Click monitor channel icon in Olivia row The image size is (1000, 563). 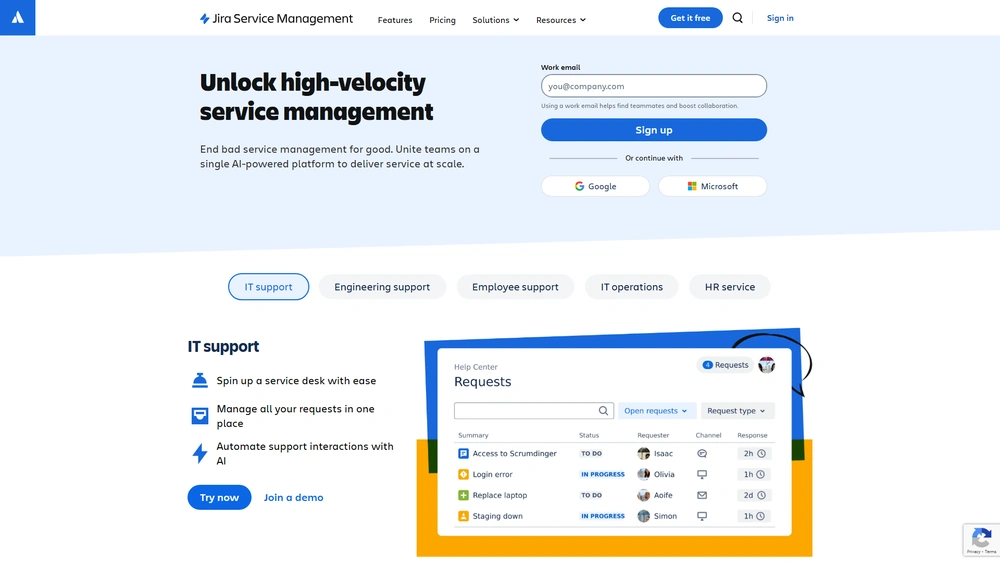coord(702,474)
